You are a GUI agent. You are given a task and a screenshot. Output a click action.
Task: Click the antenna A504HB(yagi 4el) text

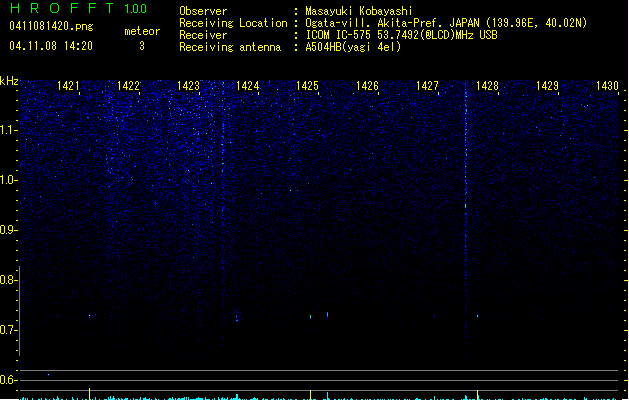(x=353, y=47)
